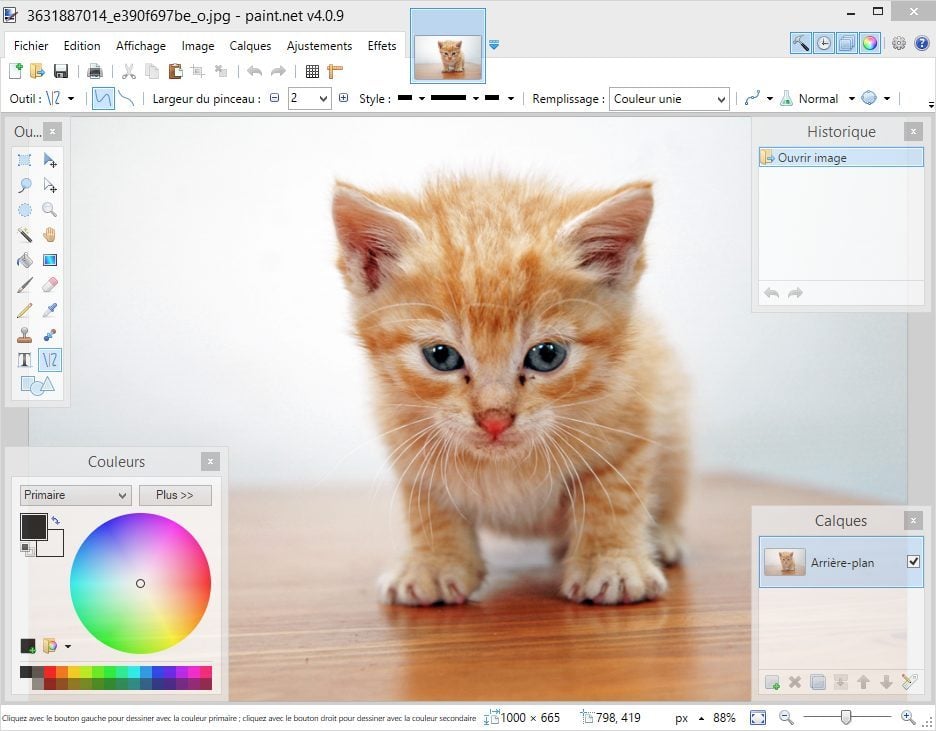Viewport: 936px width, 731px height.
Task: Click the Print icon in toolbar
Action: coord(95,71)
